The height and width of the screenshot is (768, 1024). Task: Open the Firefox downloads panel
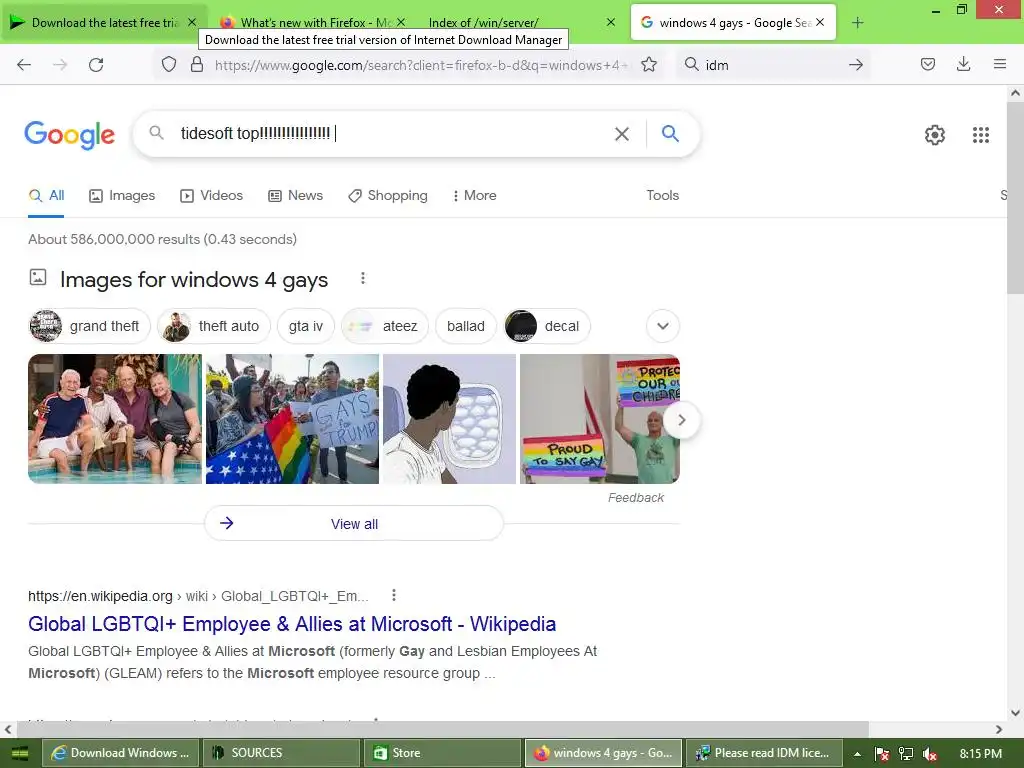963,64
